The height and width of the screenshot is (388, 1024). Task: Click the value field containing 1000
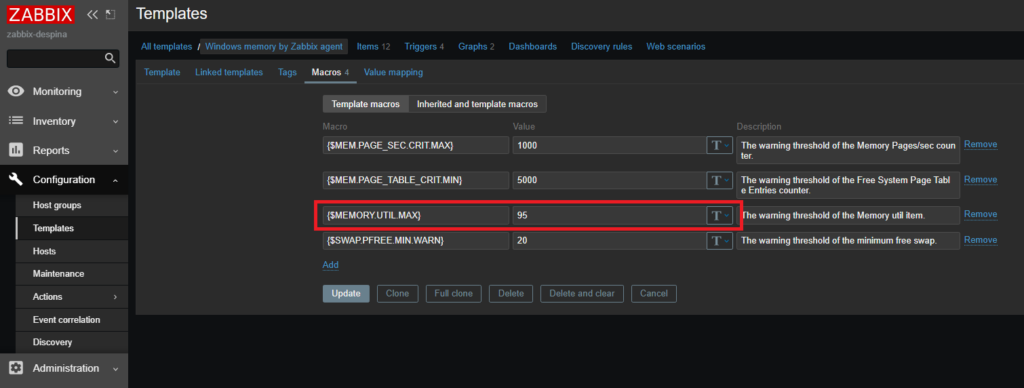(609, 145)
